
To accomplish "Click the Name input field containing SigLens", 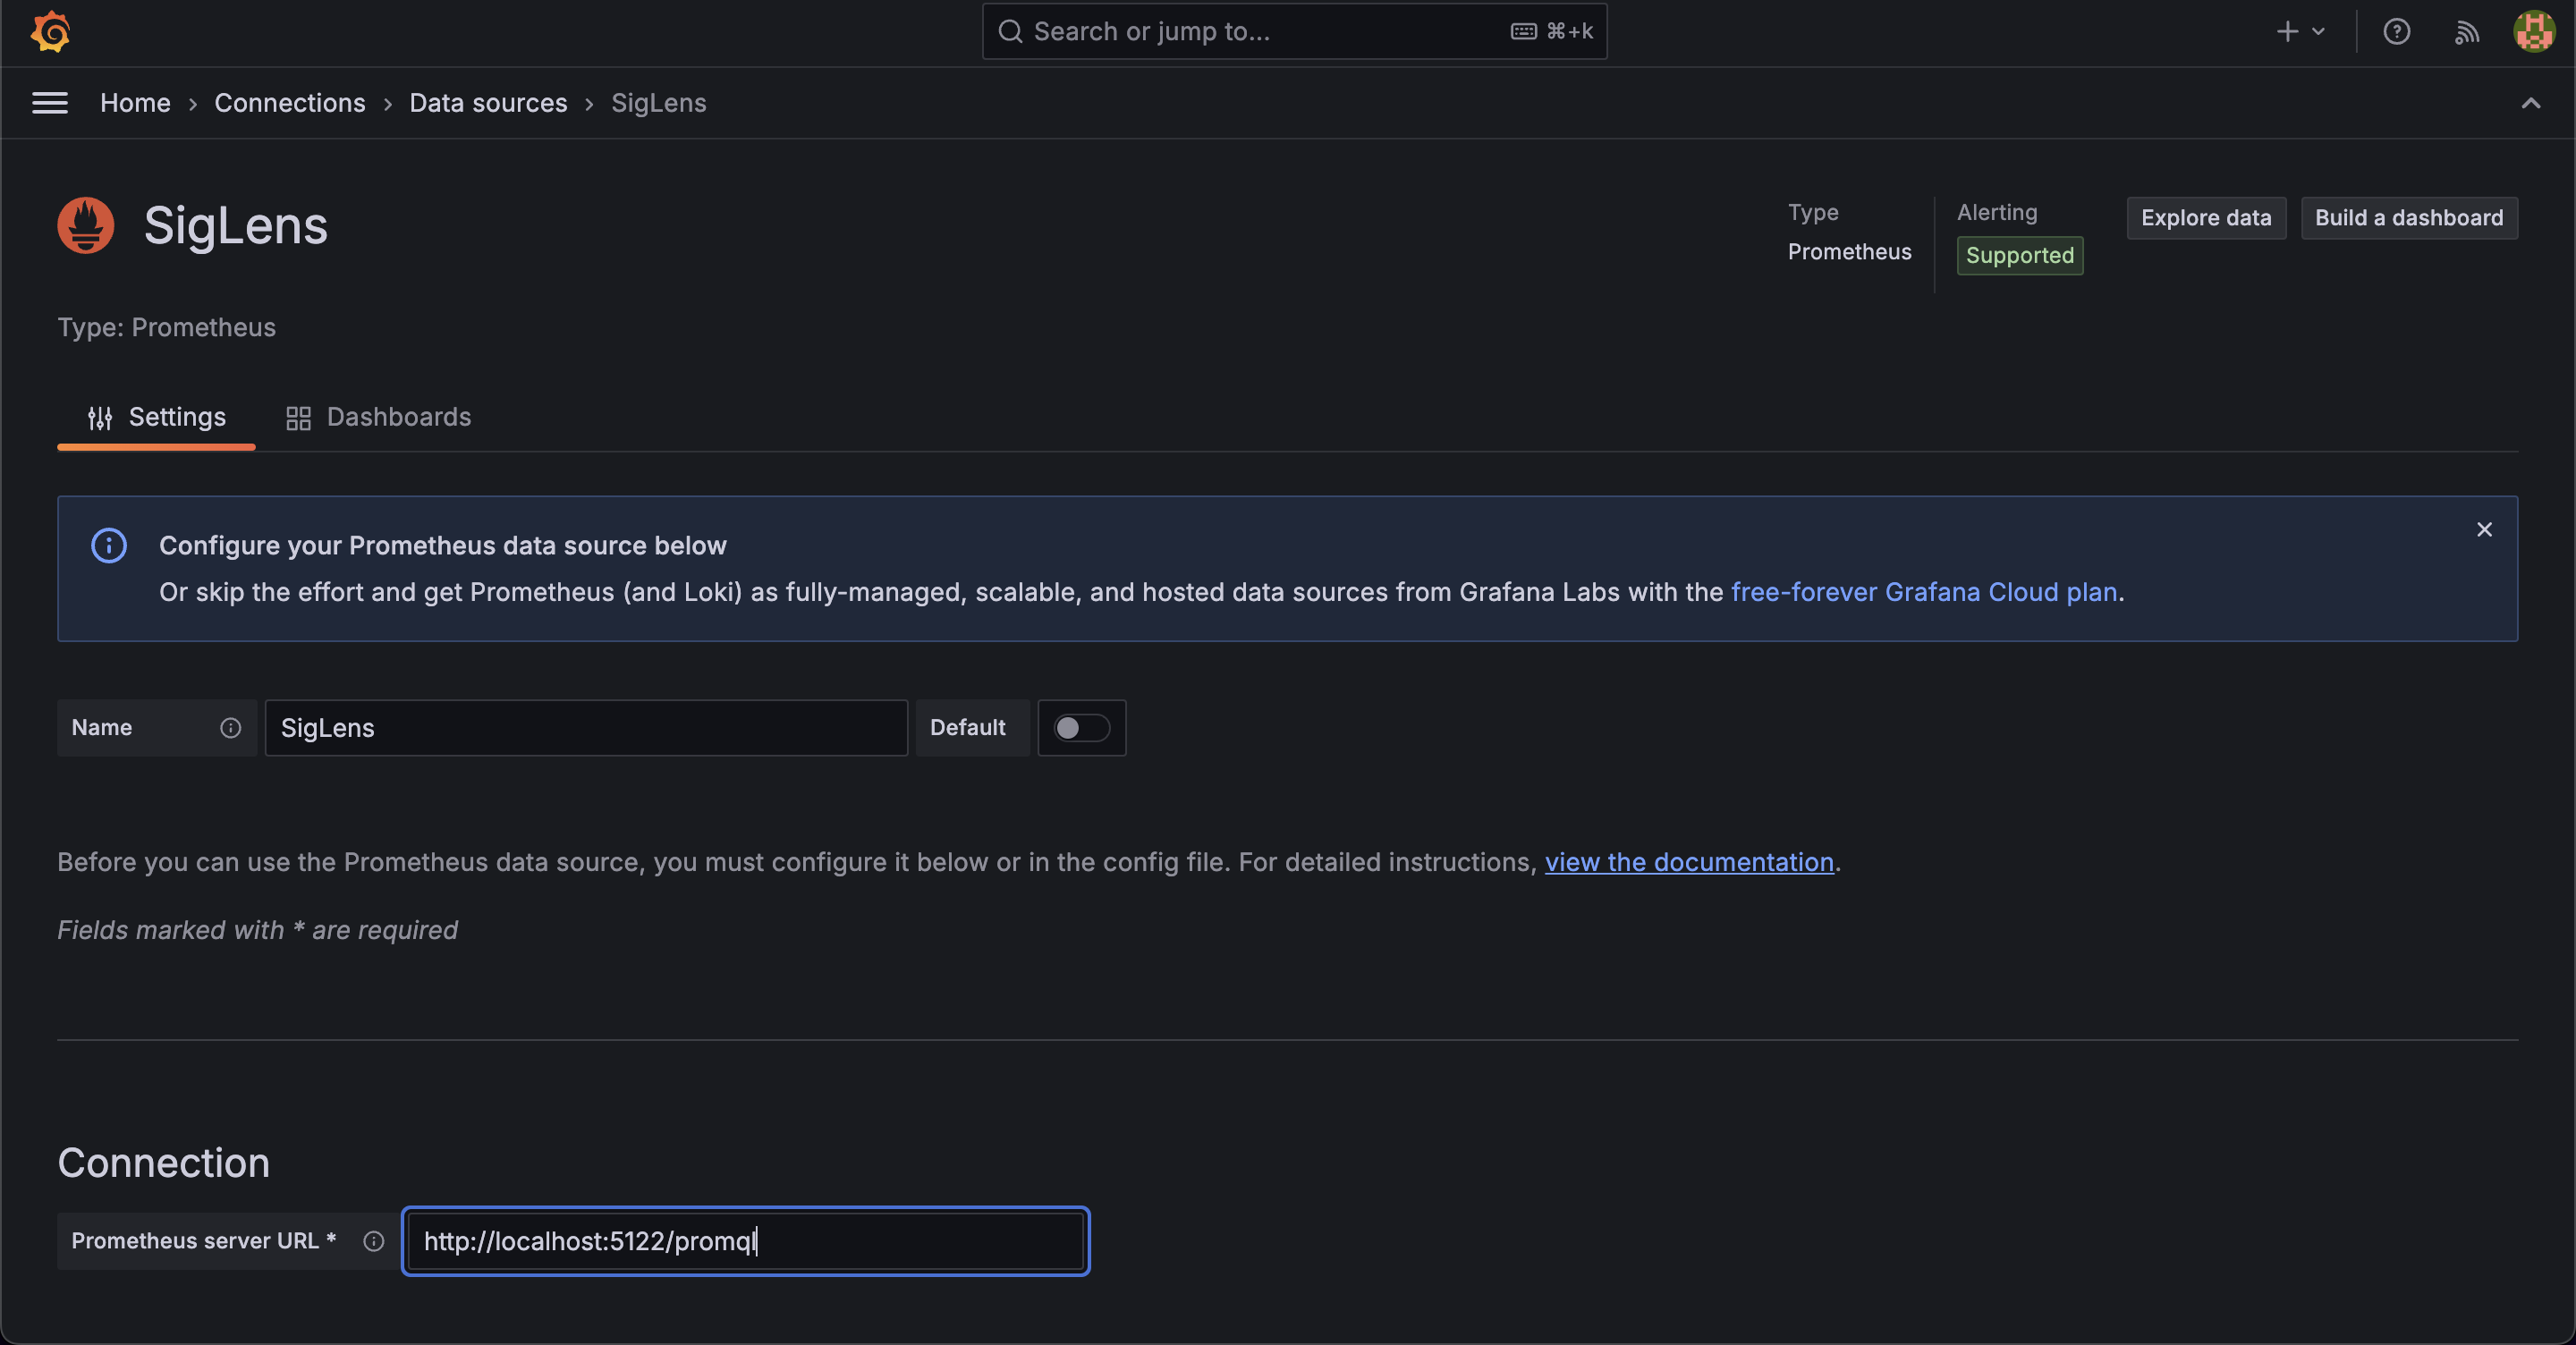I will coord(586,728).
